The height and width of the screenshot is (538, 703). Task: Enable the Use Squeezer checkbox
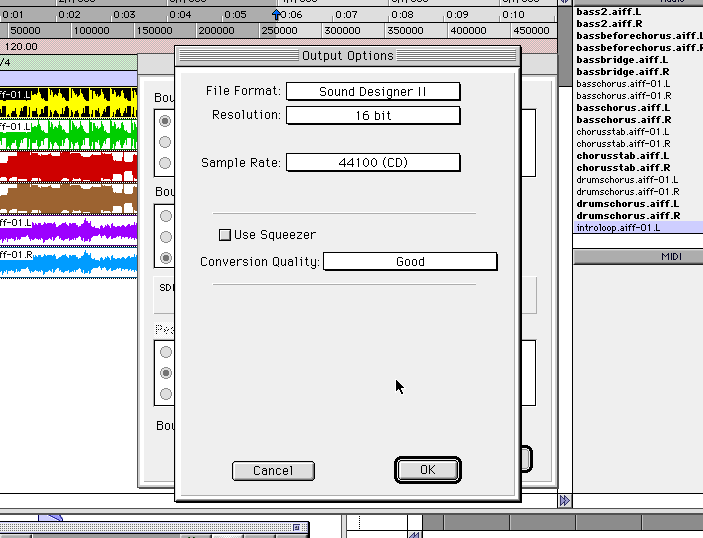click(225, 235)
